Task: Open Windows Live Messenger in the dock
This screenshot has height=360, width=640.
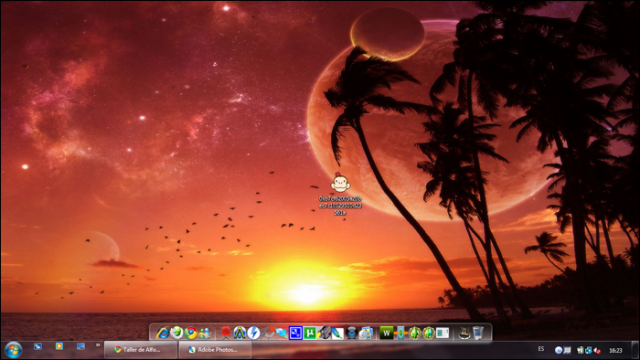Action: point(204,333)
